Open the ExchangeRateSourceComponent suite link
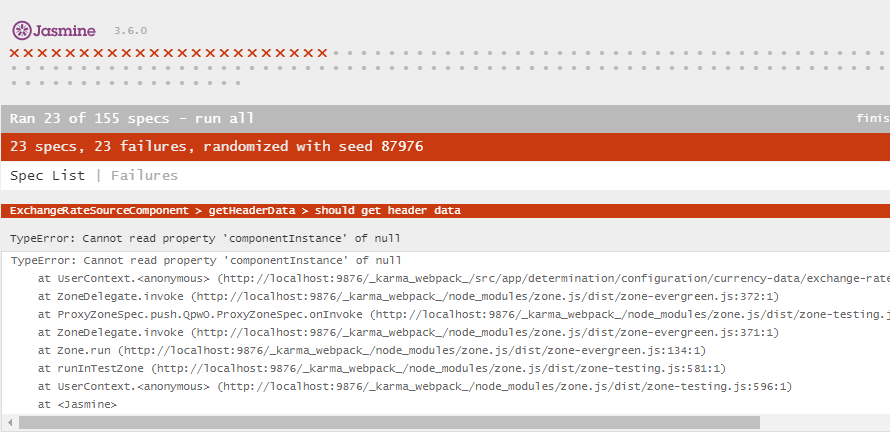This screenshot has height=432, width=890. 99,211
